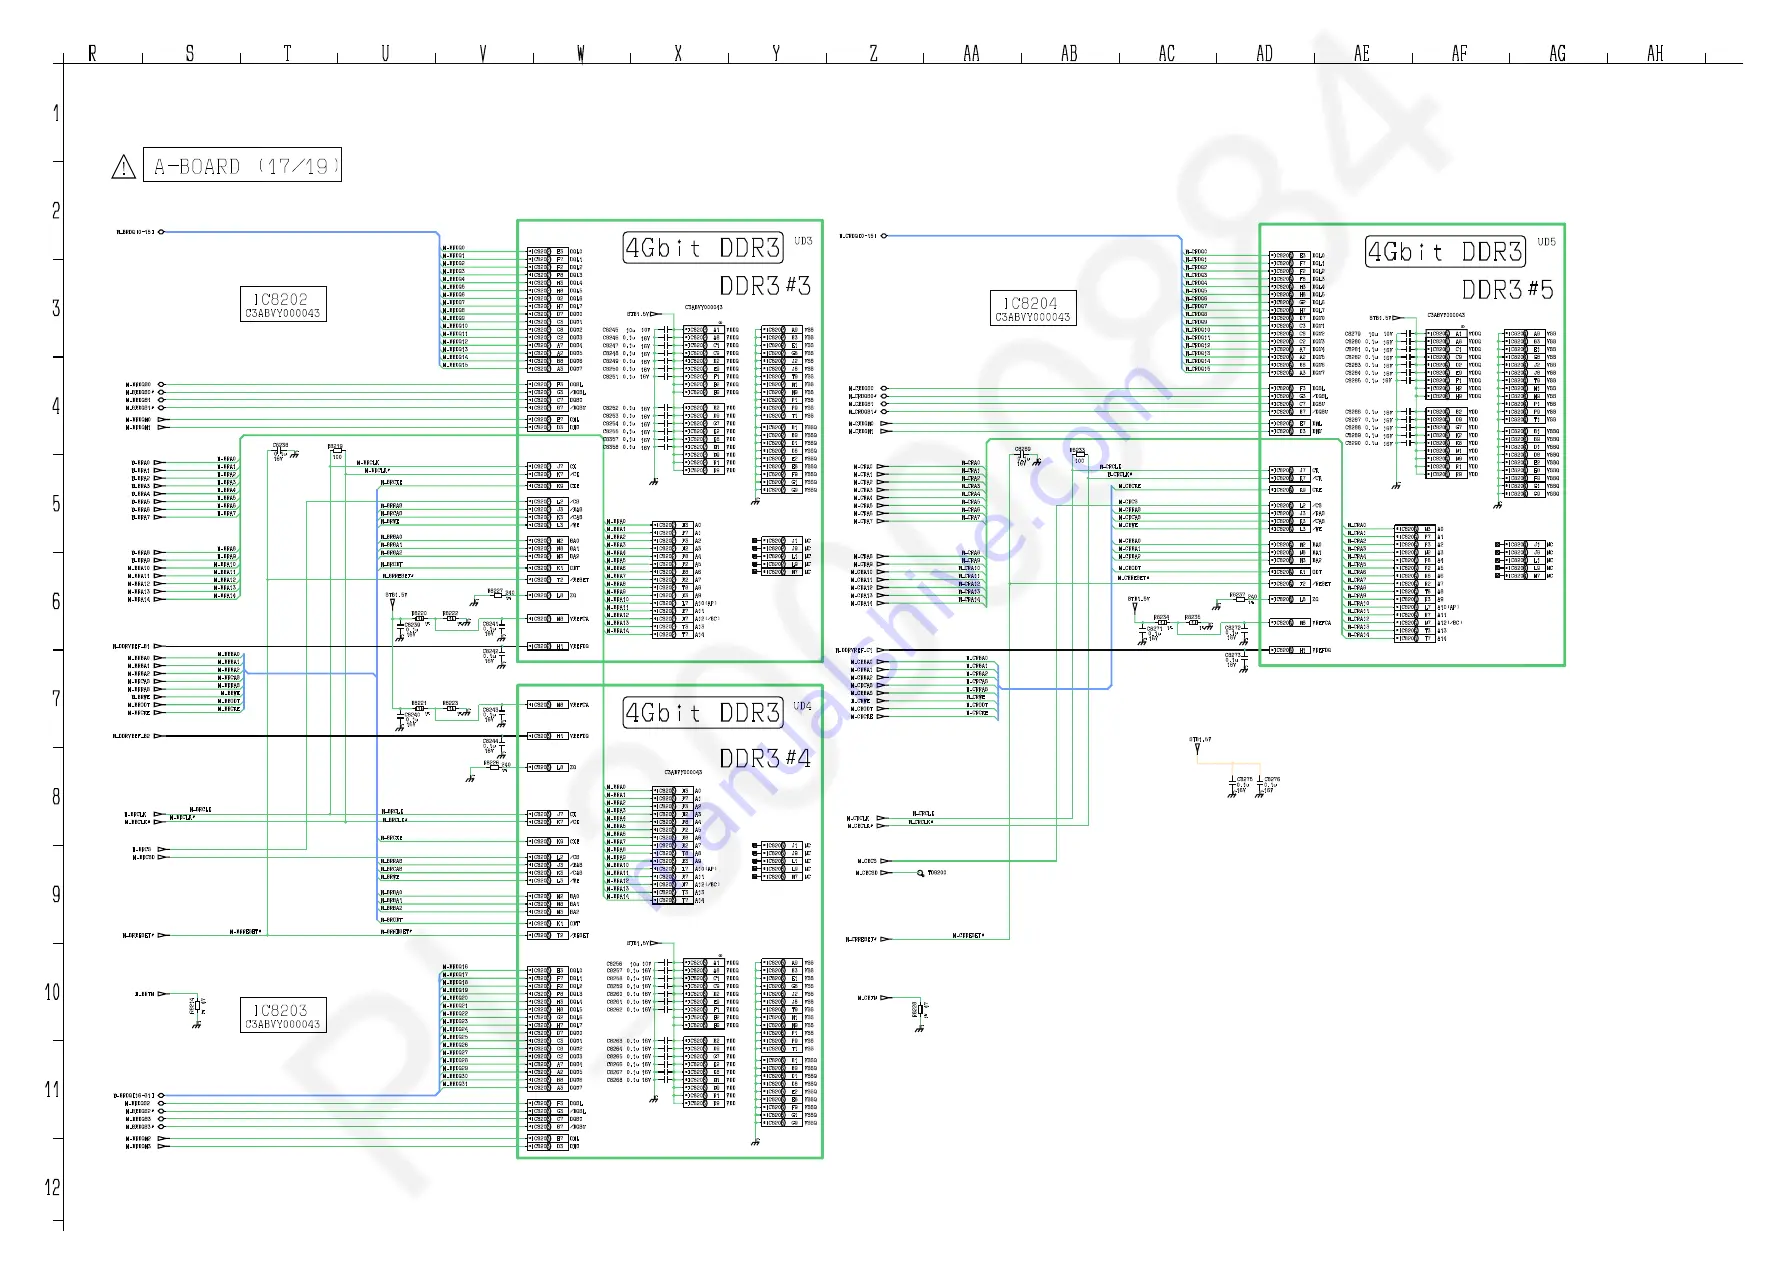This screenshot has height=1263, width=1787.
Task: Click the 4Gbit DDR3 title in UD5 block
Action: pyautogui.click(x=1445, y=252)
